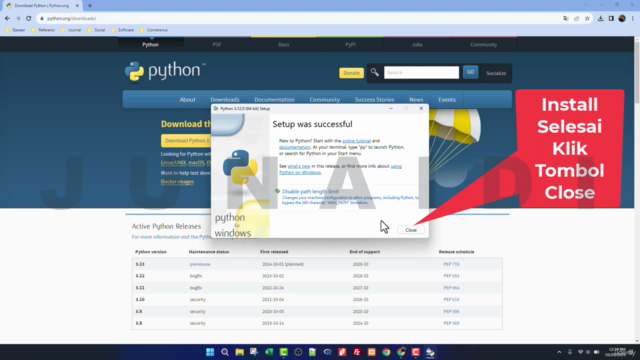Open Windows taskbar search
The width and height of the screenshot is (640, 360).
pyautogui.click(x=225, y=352)
